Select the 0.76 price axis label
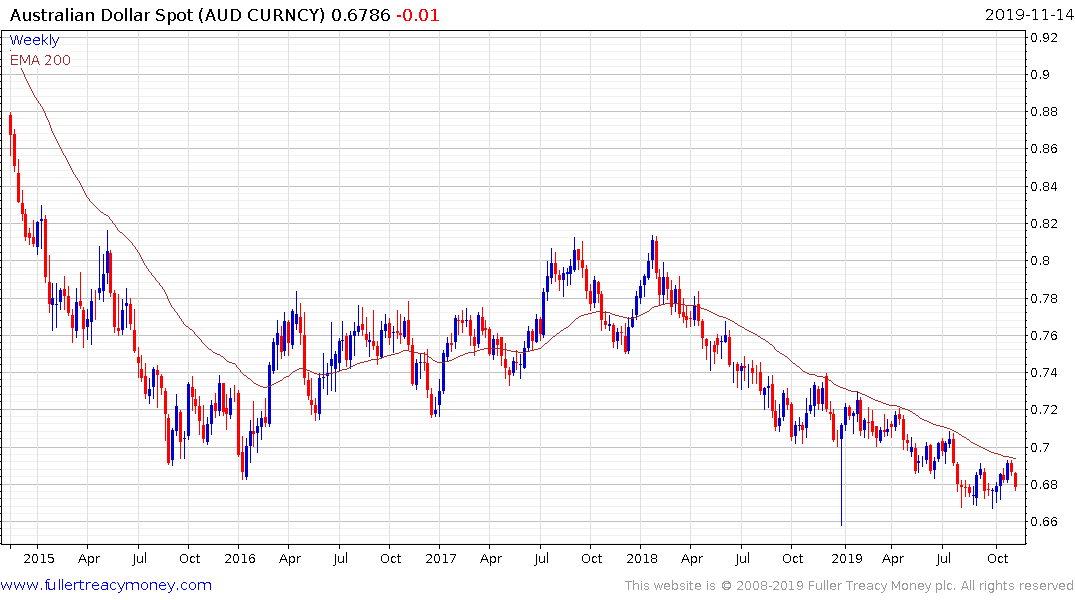 click(1044, 335)
